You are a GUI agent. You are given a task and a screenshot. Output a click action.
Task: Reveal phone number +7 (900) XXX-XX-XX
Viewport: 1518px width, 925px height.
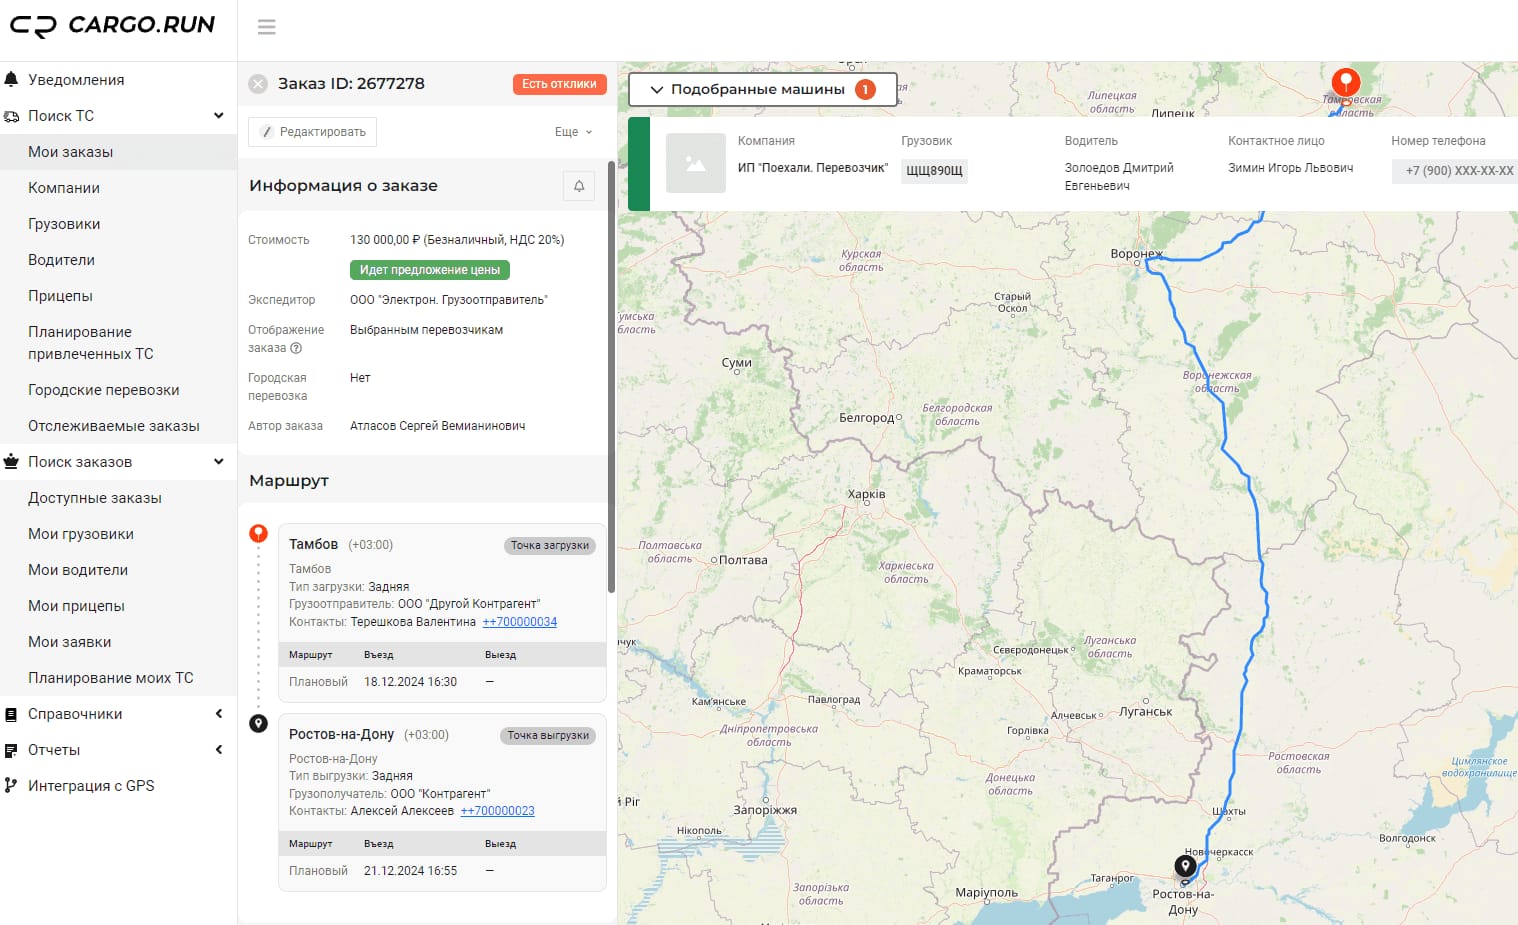click(x=1455, y=171)
